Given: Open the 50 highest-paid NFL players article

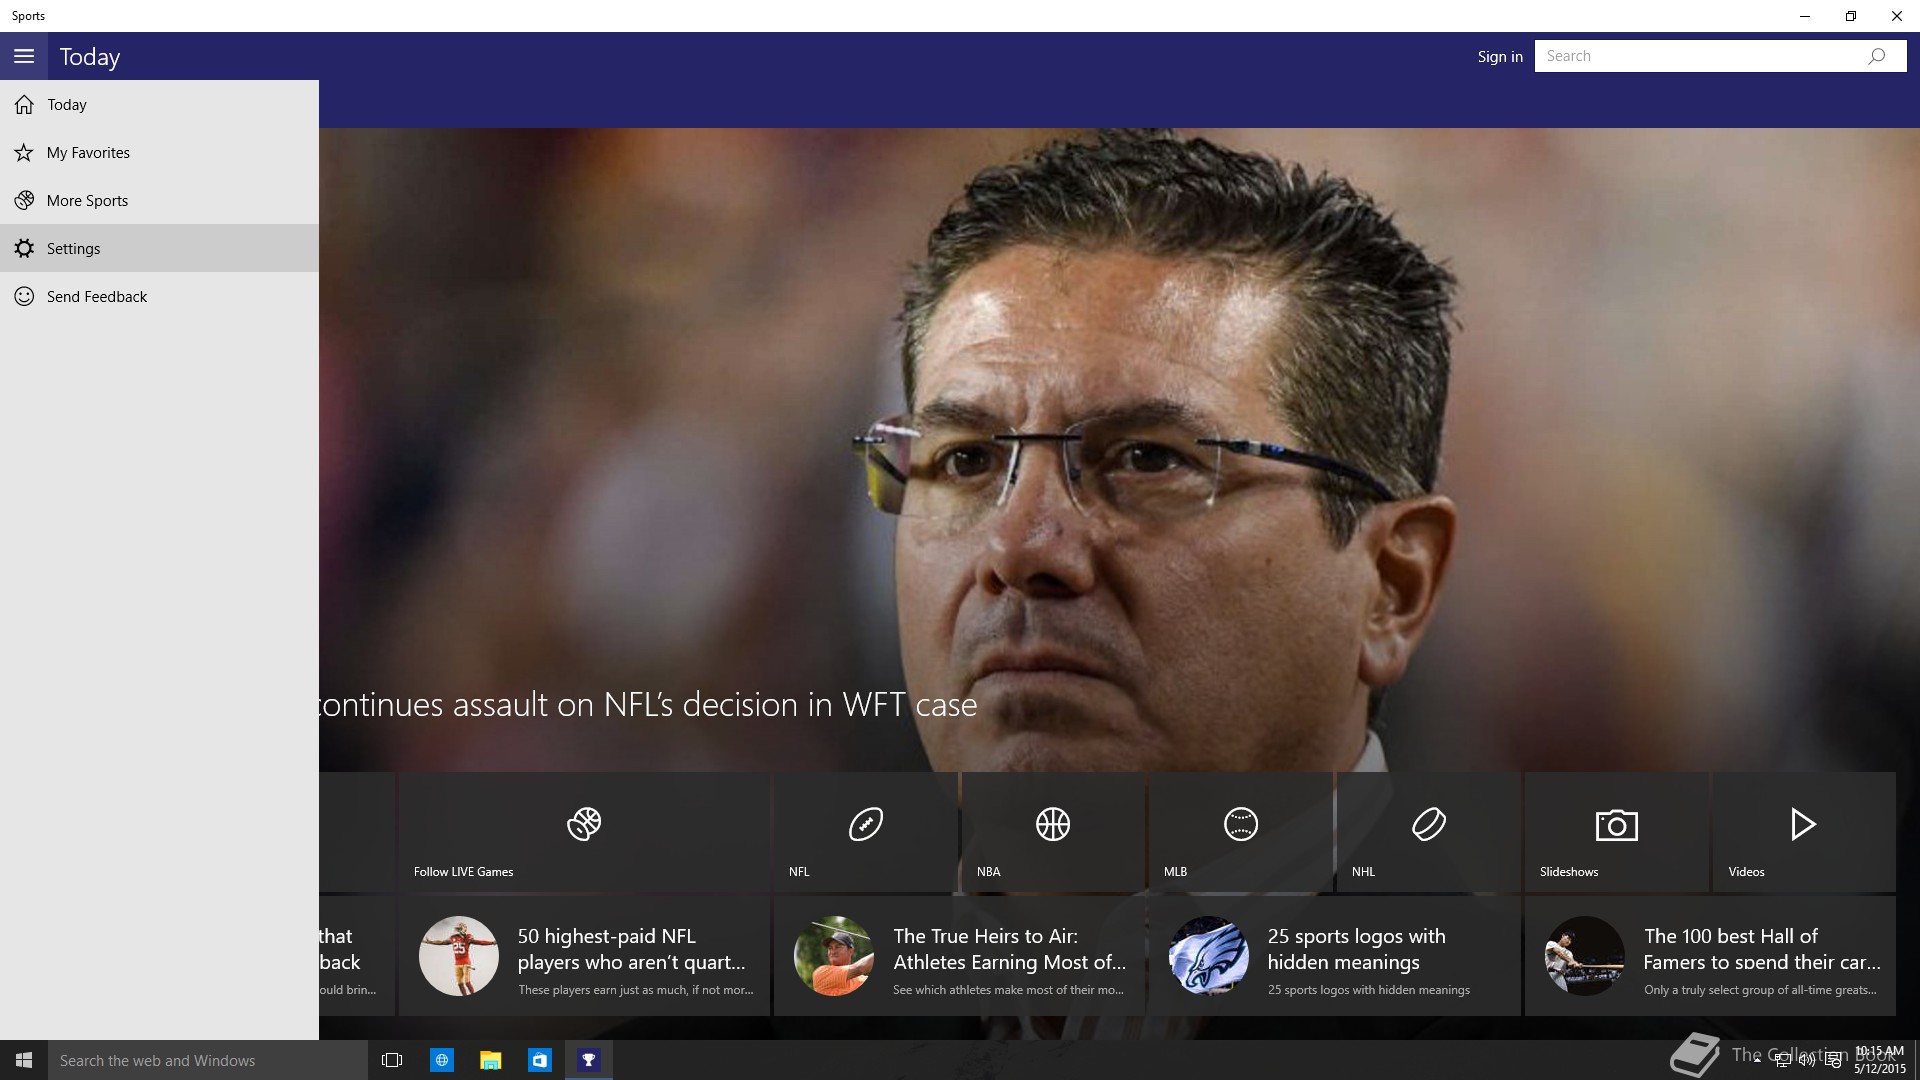Looking at the screenshot, I should [x=584, y=956].
